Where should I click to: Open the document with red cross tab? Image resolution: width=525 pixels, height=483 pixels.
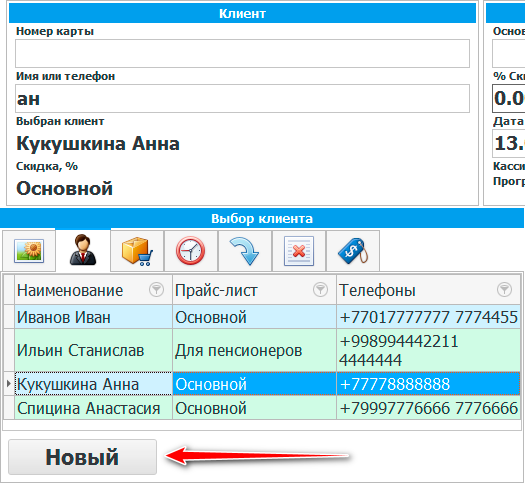(299, 250)
